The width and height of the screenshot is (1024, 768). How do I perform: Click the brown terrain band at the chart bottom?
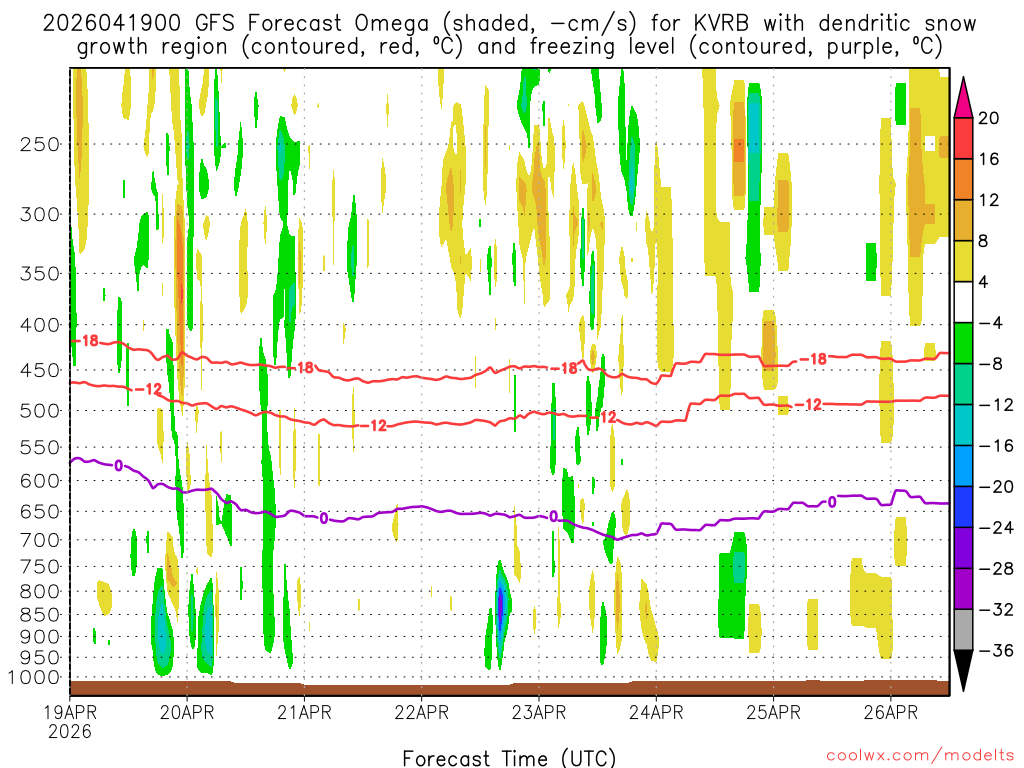tap(509, 688)
